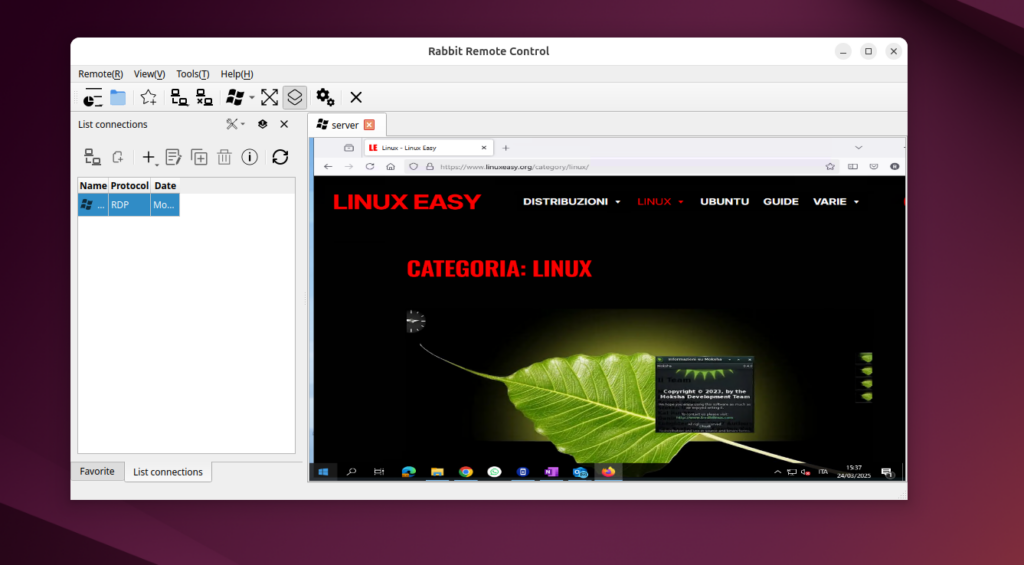Click the refresh connections list icon

[x=280, y=157]
